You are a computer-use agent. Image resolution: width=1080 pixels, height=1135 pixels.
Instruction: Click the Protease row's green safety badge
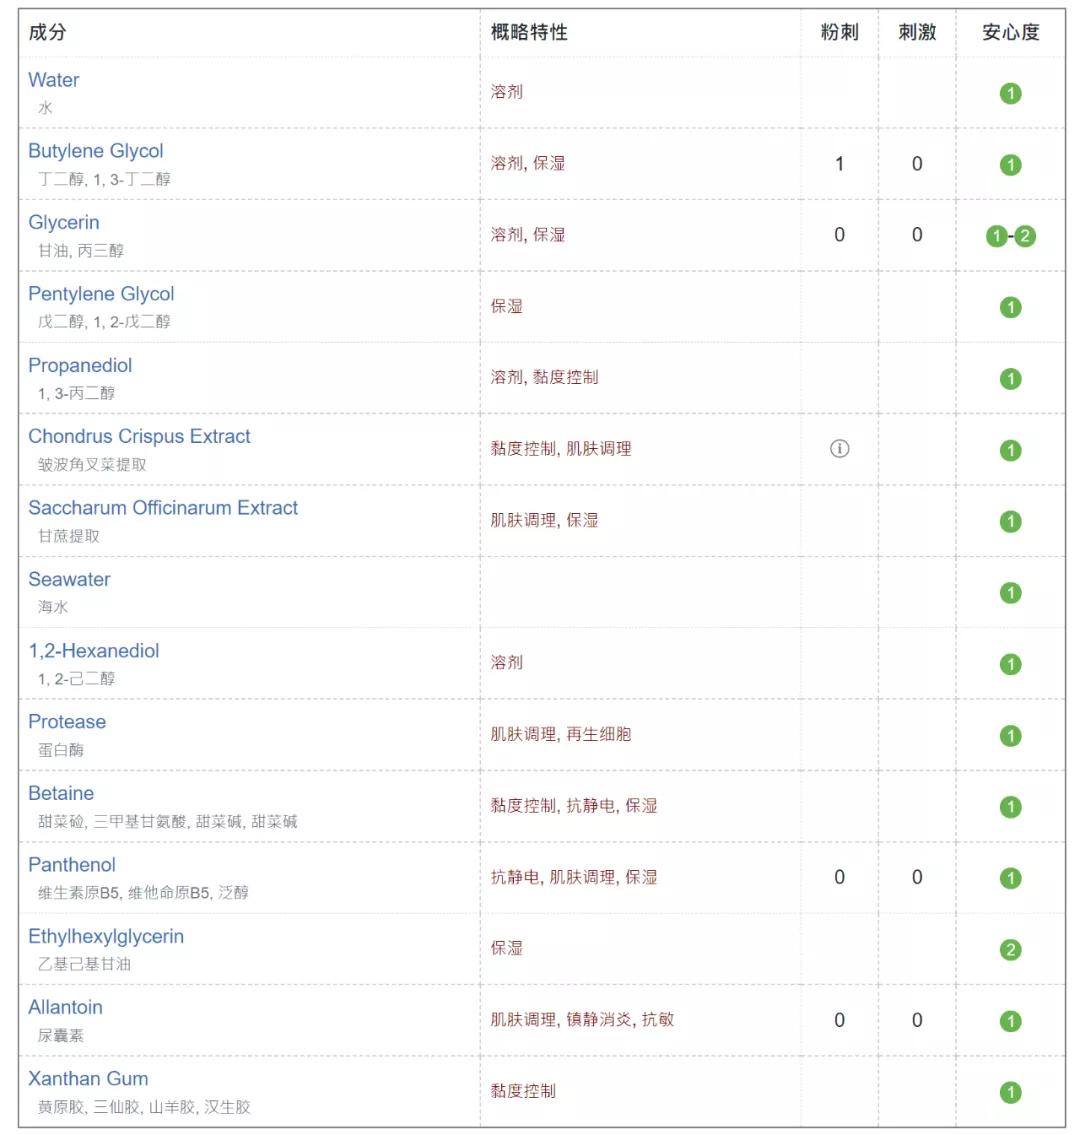1010,735
